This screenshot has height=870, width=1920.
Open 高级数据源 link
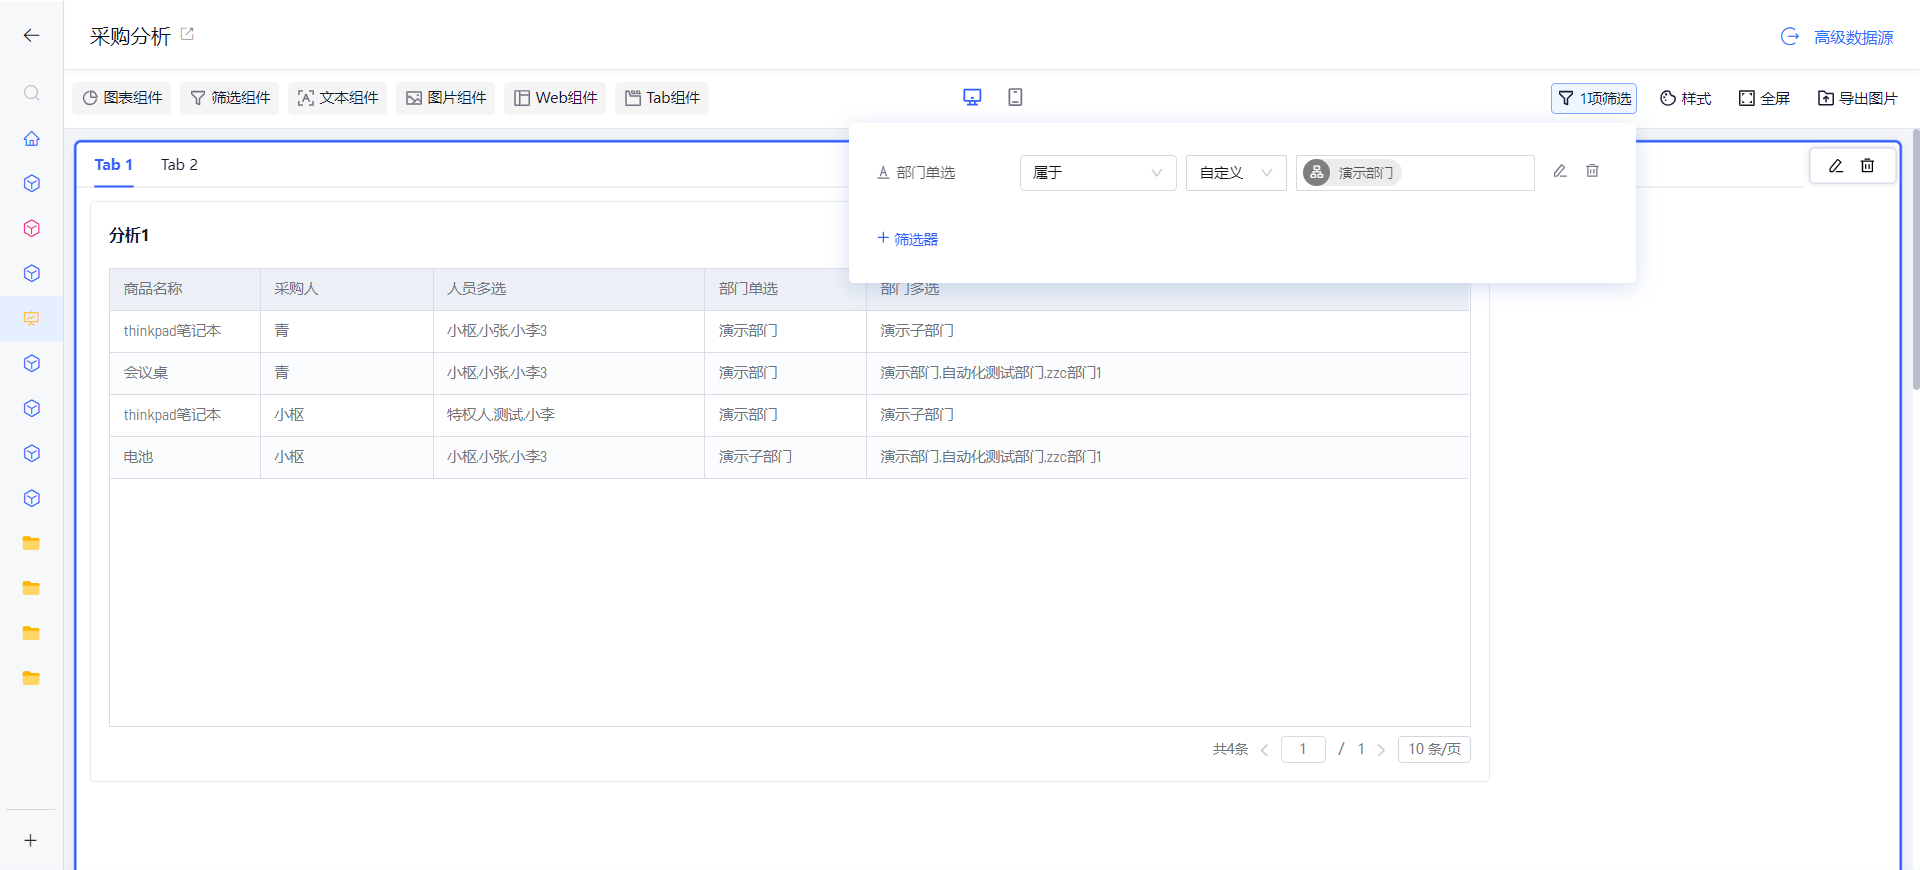(1837, 37)
